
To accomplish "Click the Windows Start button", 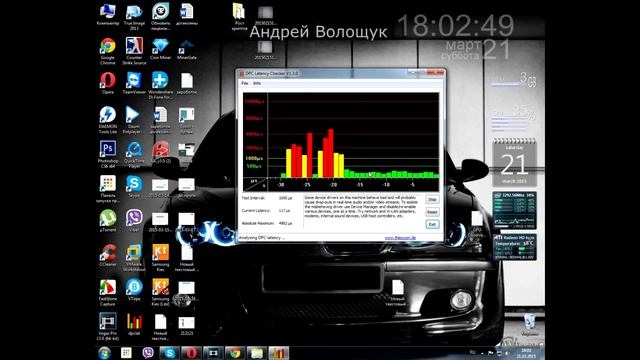I will [104, 353].
